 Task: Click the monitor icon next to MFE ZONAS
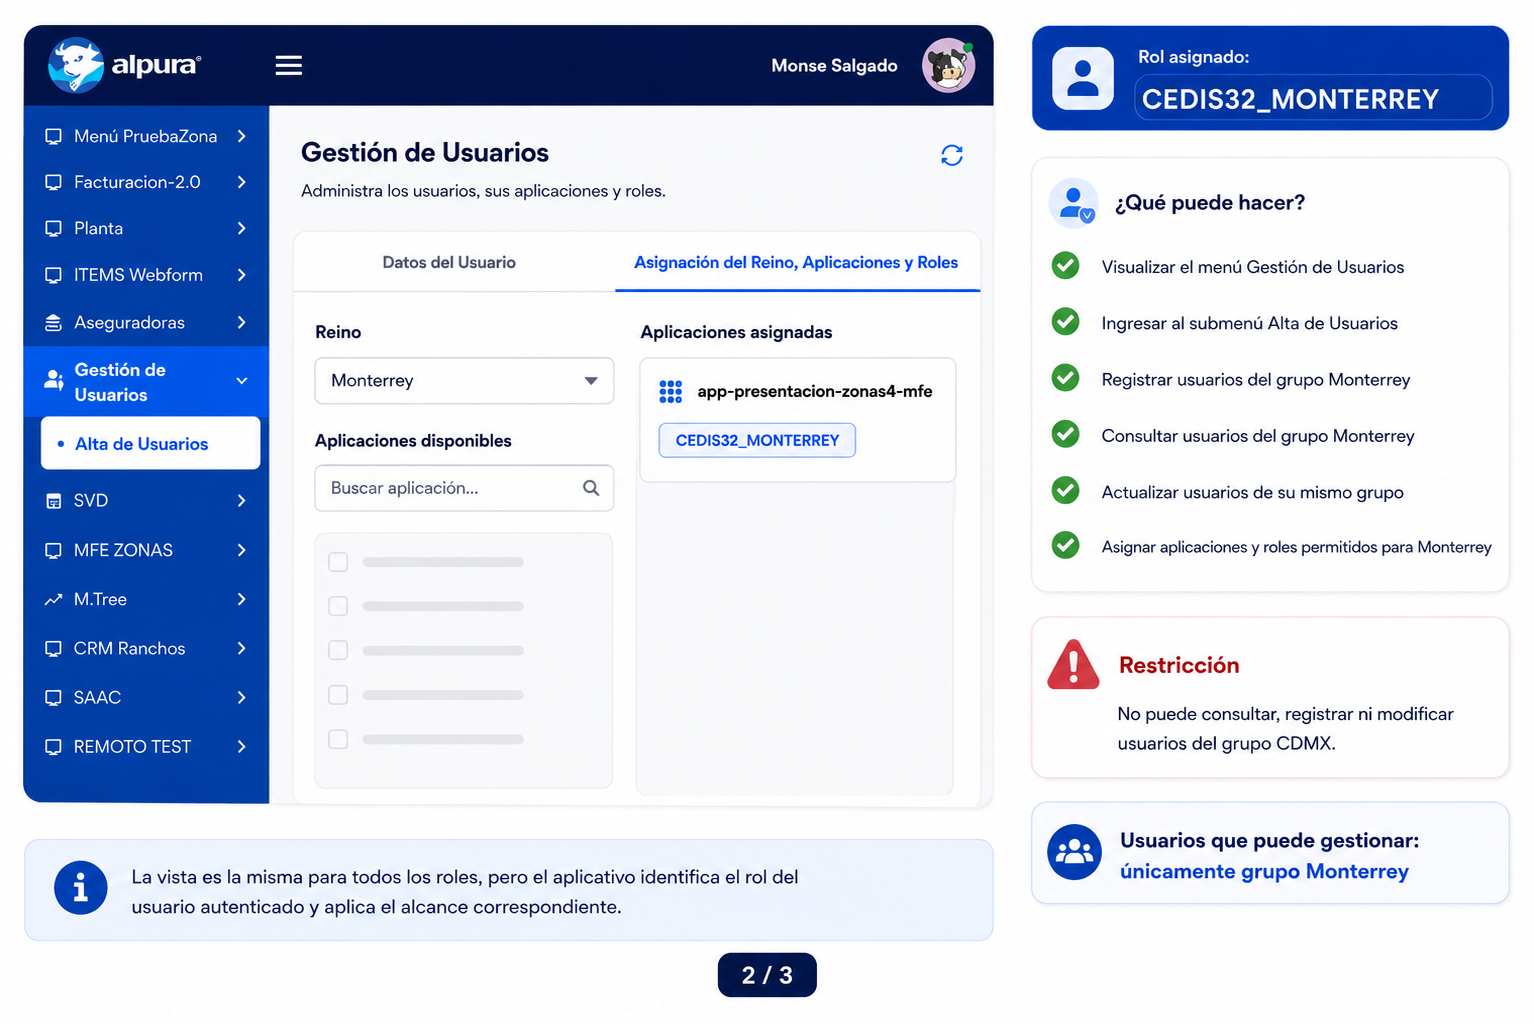click(x=54, y=550)
